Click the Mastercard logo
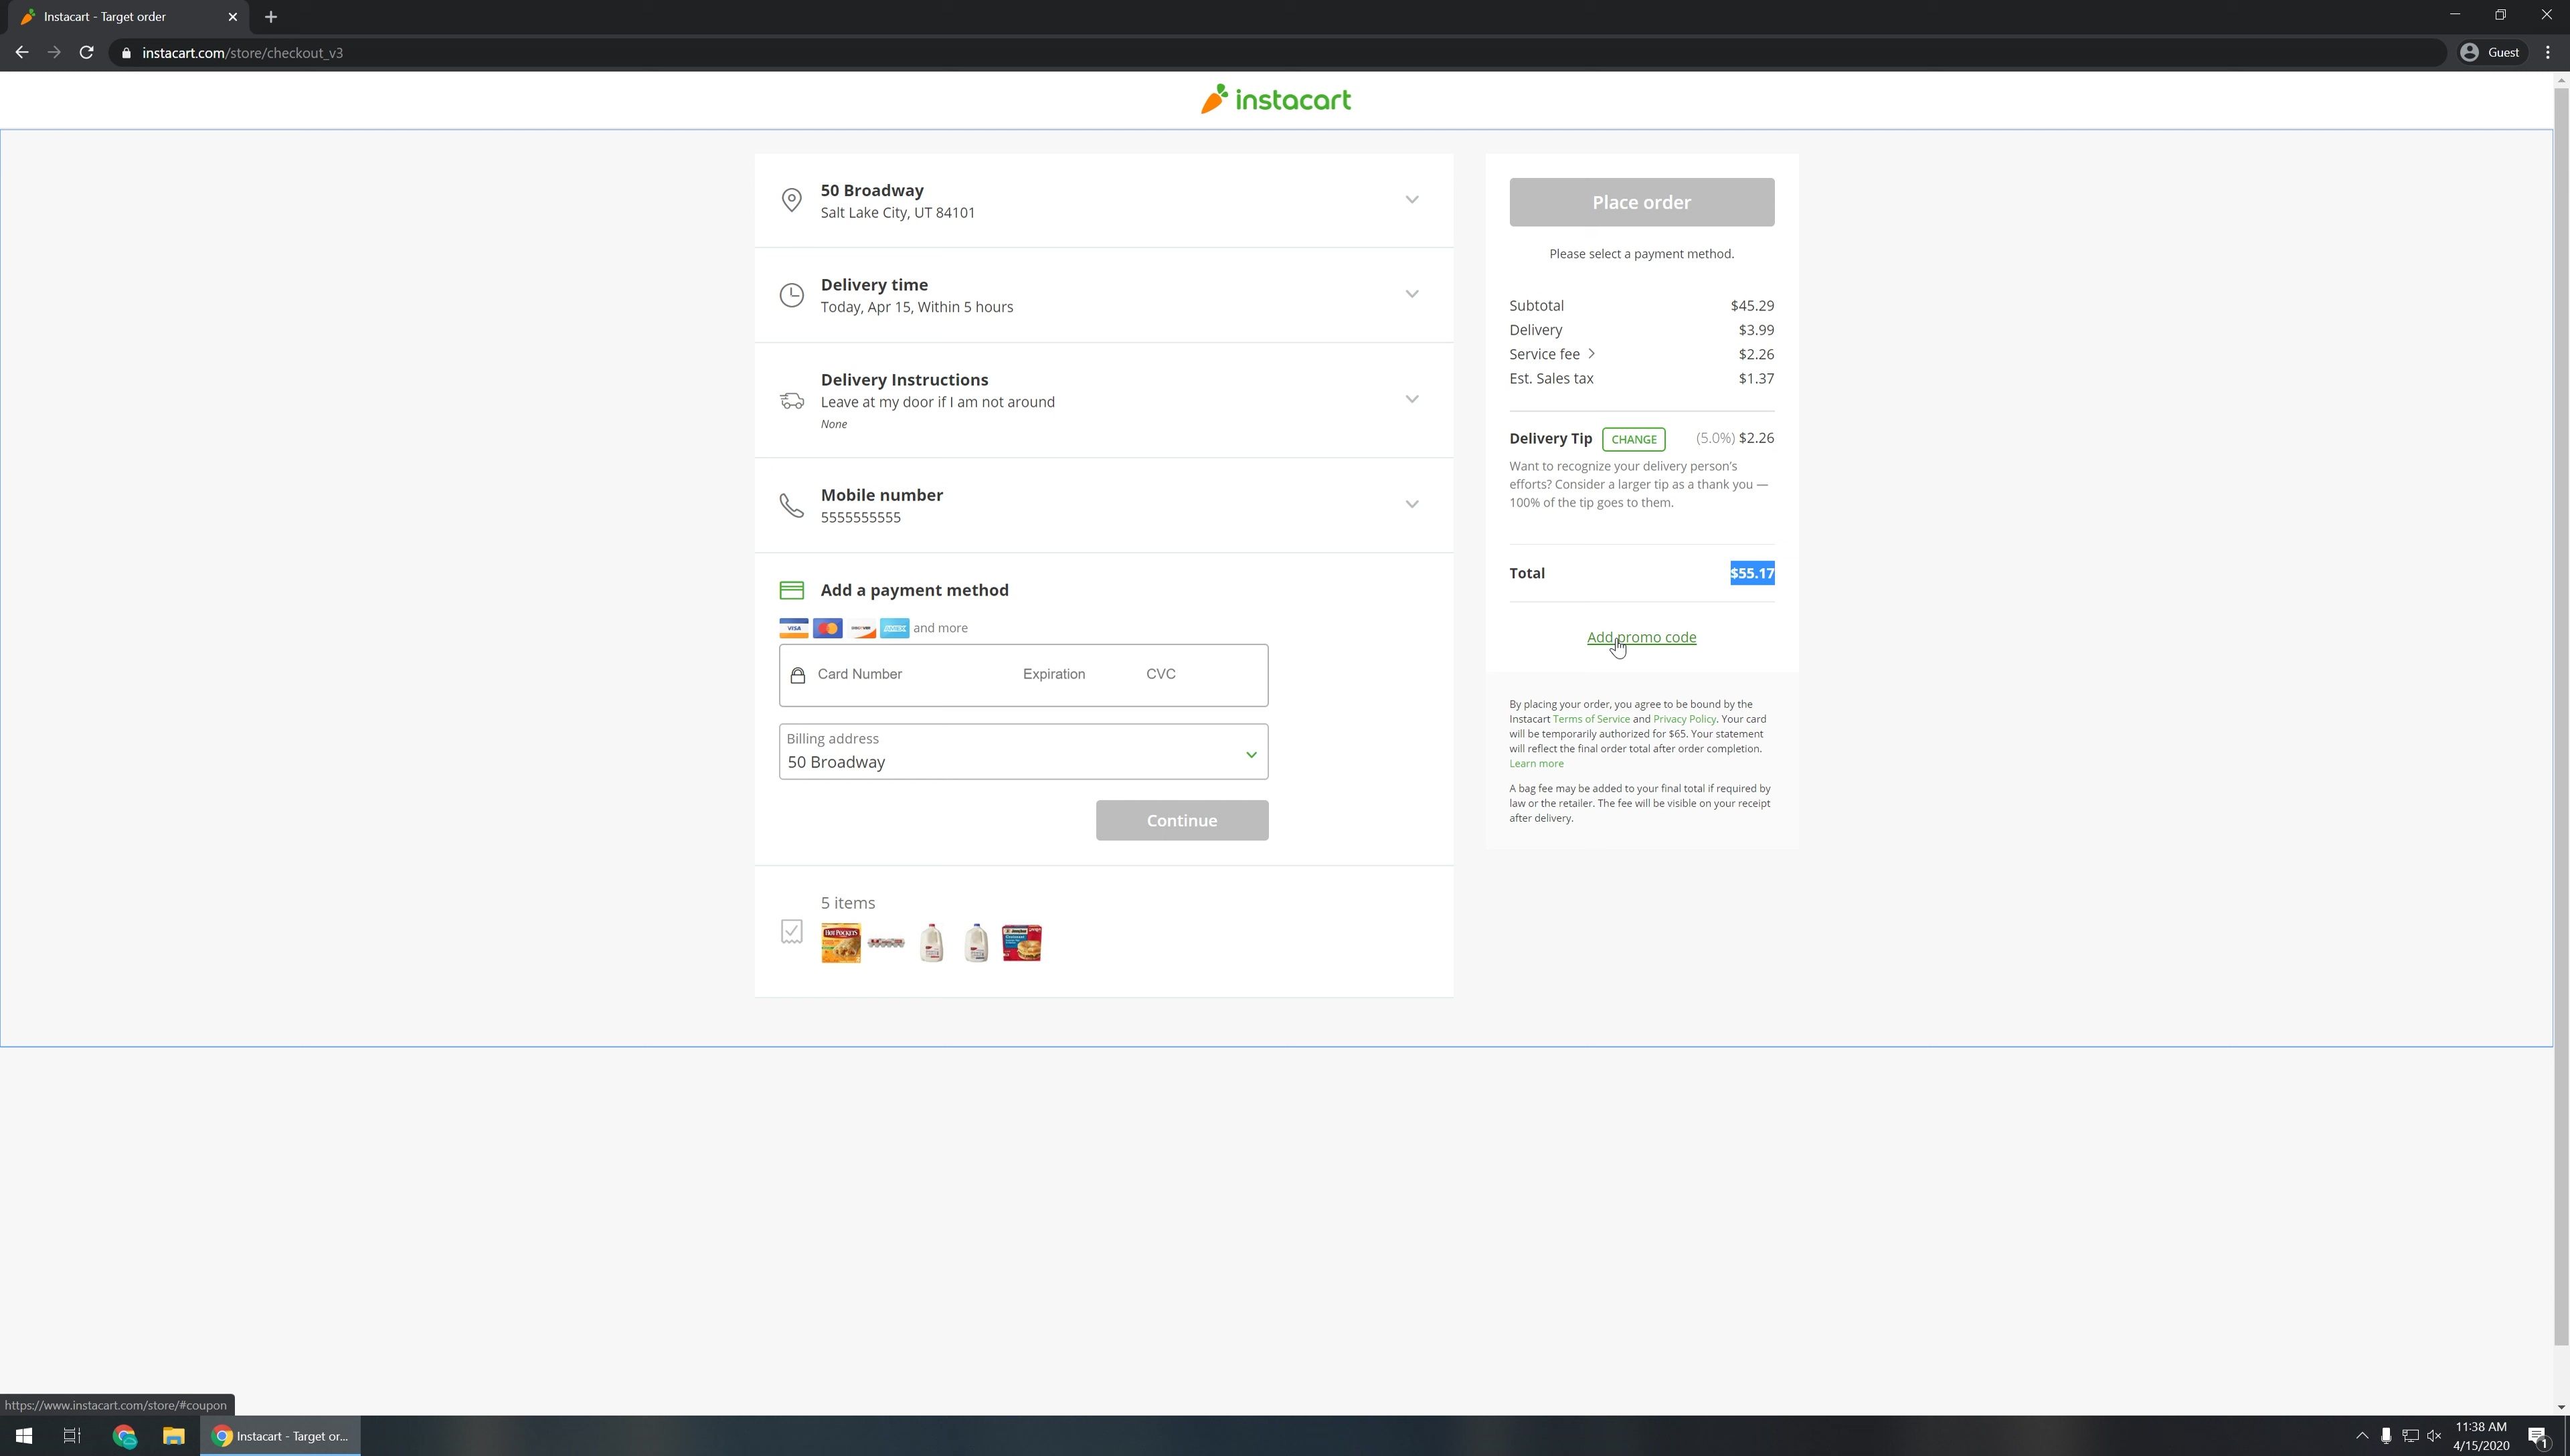Screen dimensions: 2570x1456 click(x=827, y=628)
